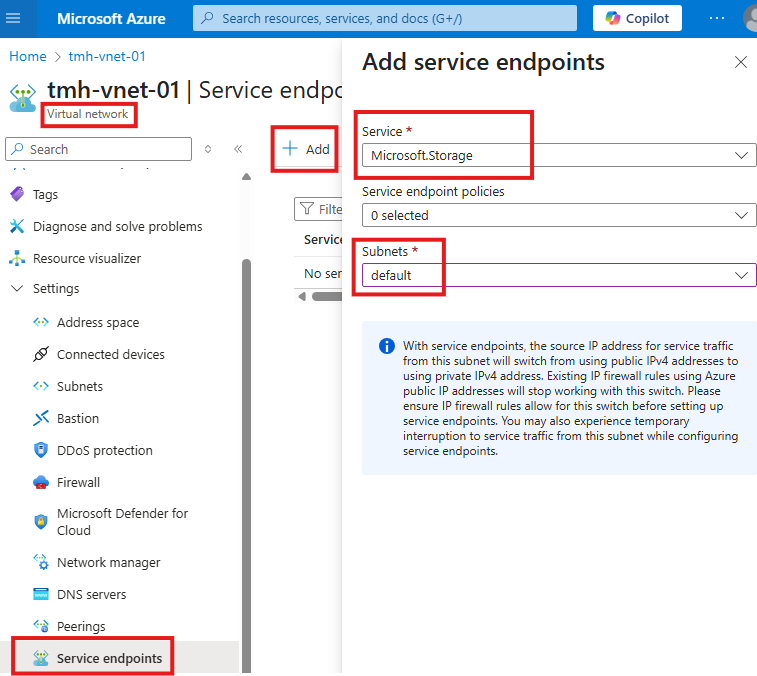Open Resource visualizer
This screenshot has height=676, width=757.
click(87, 258)
